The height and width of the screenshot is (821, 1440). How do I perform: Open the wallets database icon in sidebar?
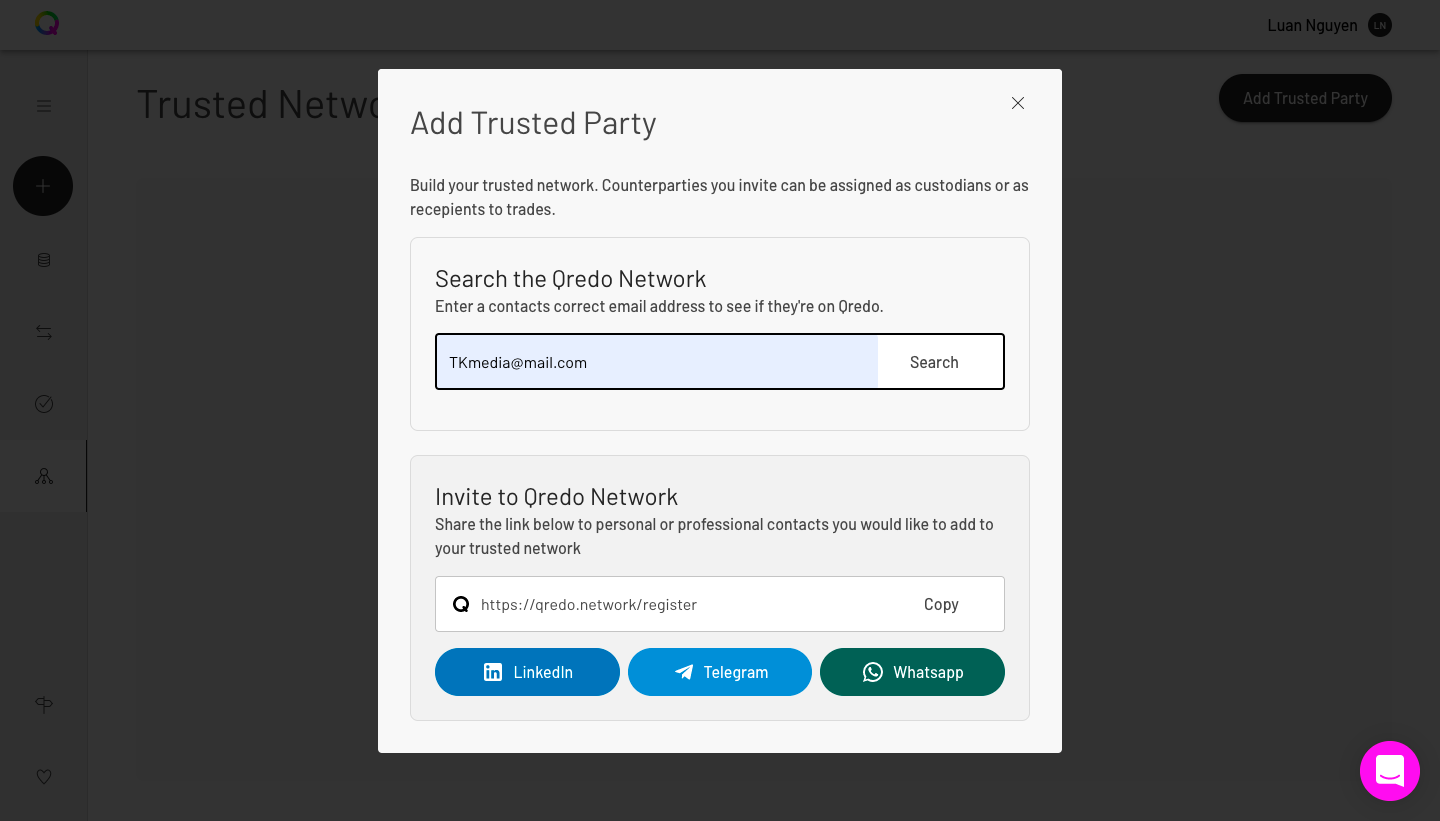click(x=44, y=260)
